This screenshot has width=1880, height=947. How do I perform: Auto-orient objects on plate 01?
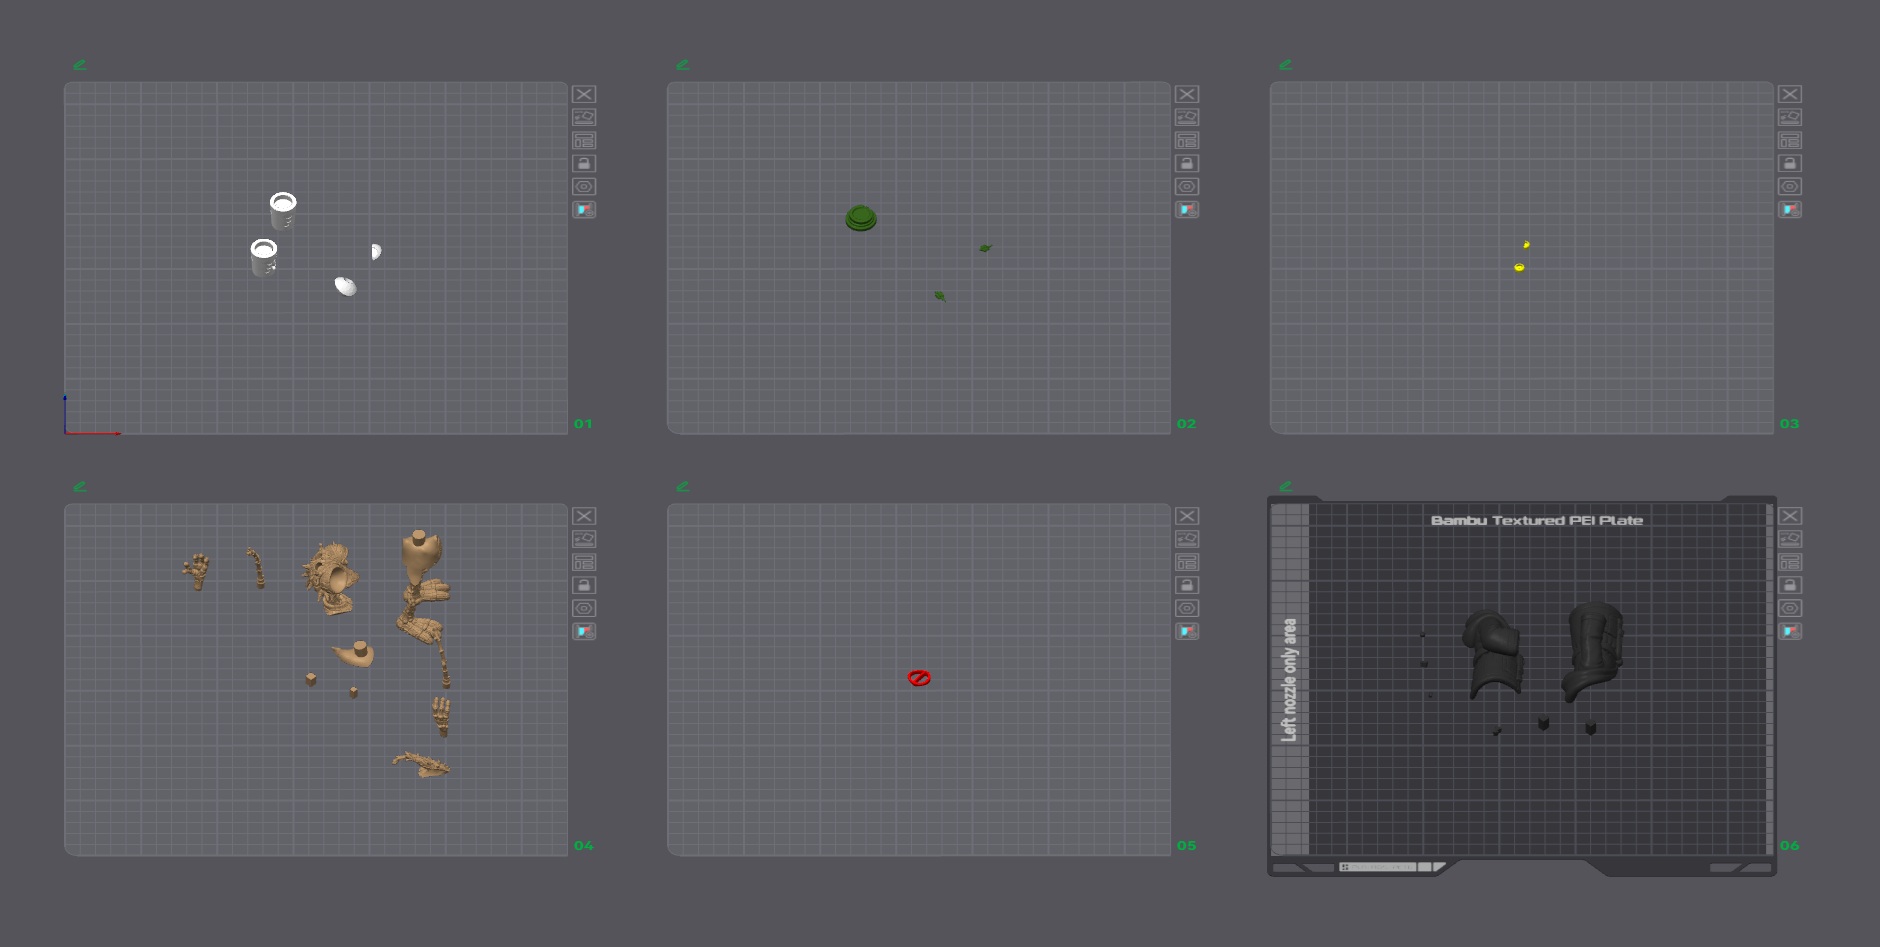pos(584,117)
